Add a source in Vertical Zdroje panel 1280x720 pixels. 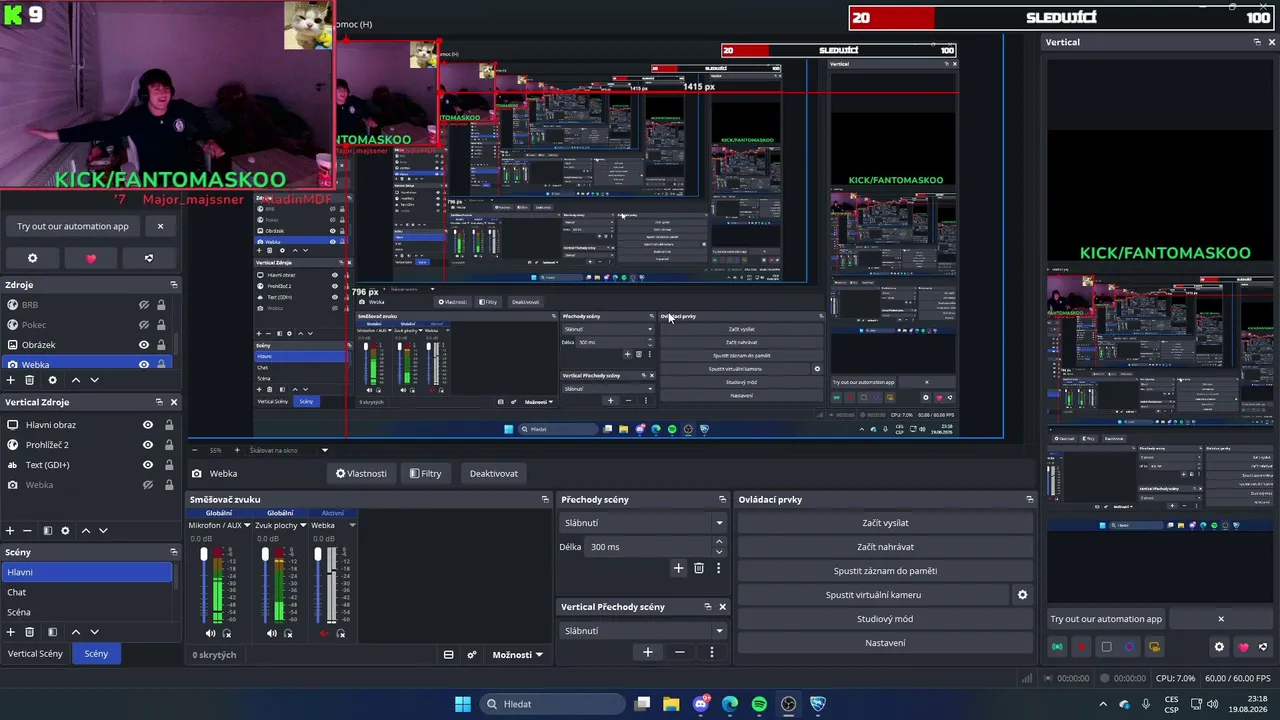[10, 531]
